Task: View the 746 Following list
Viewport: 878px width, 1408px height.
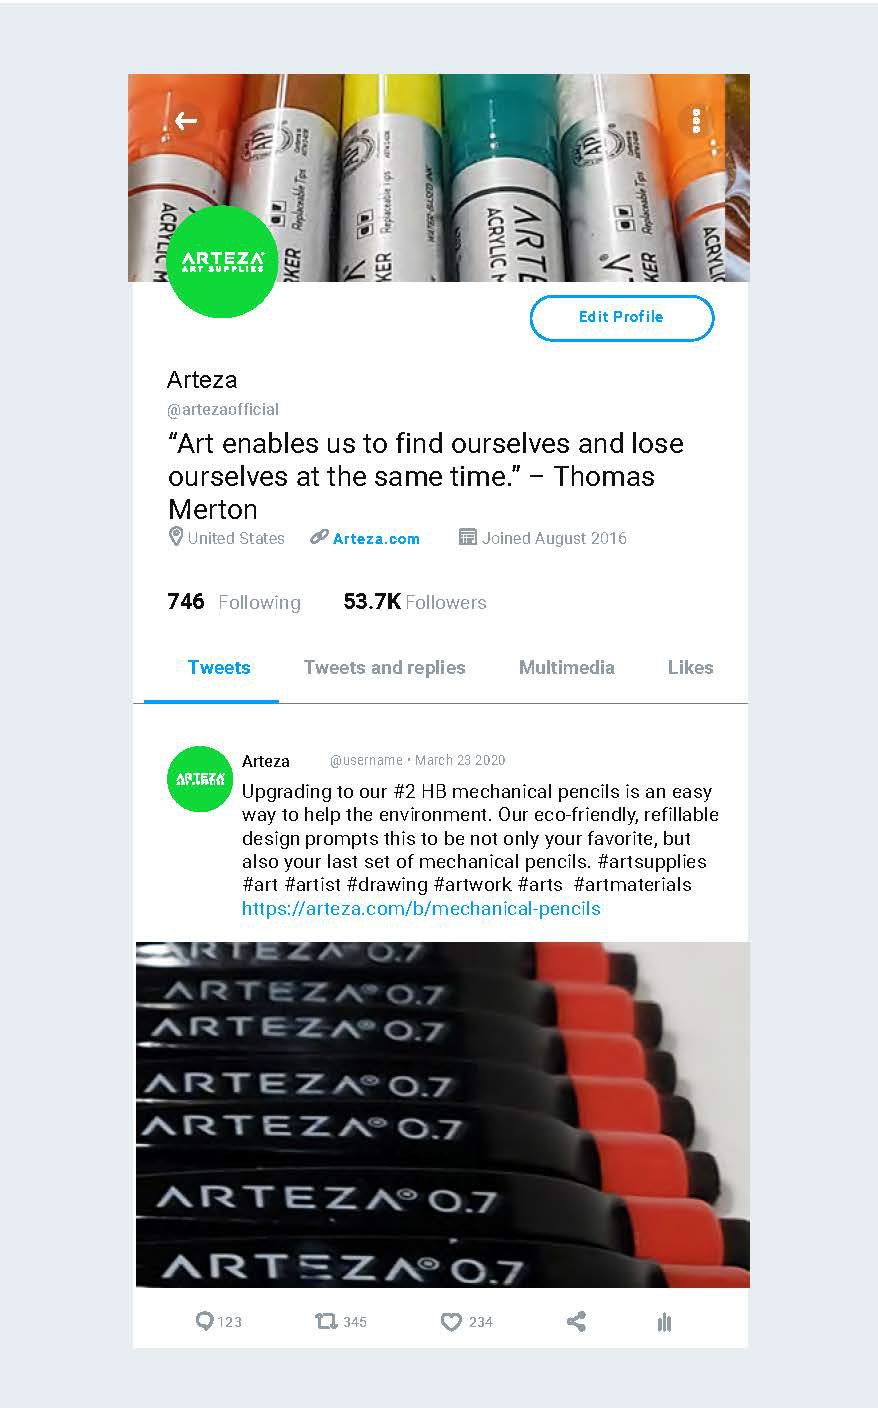Action: point(234,602)
